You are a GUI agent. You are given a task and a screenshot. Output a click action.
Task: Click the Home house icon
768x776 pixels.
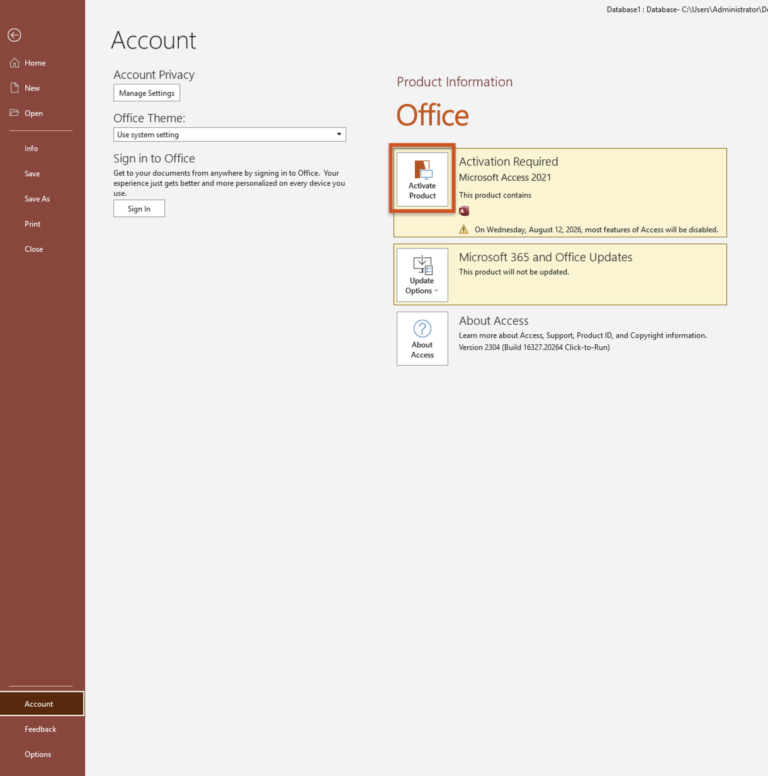click(14, 63)
